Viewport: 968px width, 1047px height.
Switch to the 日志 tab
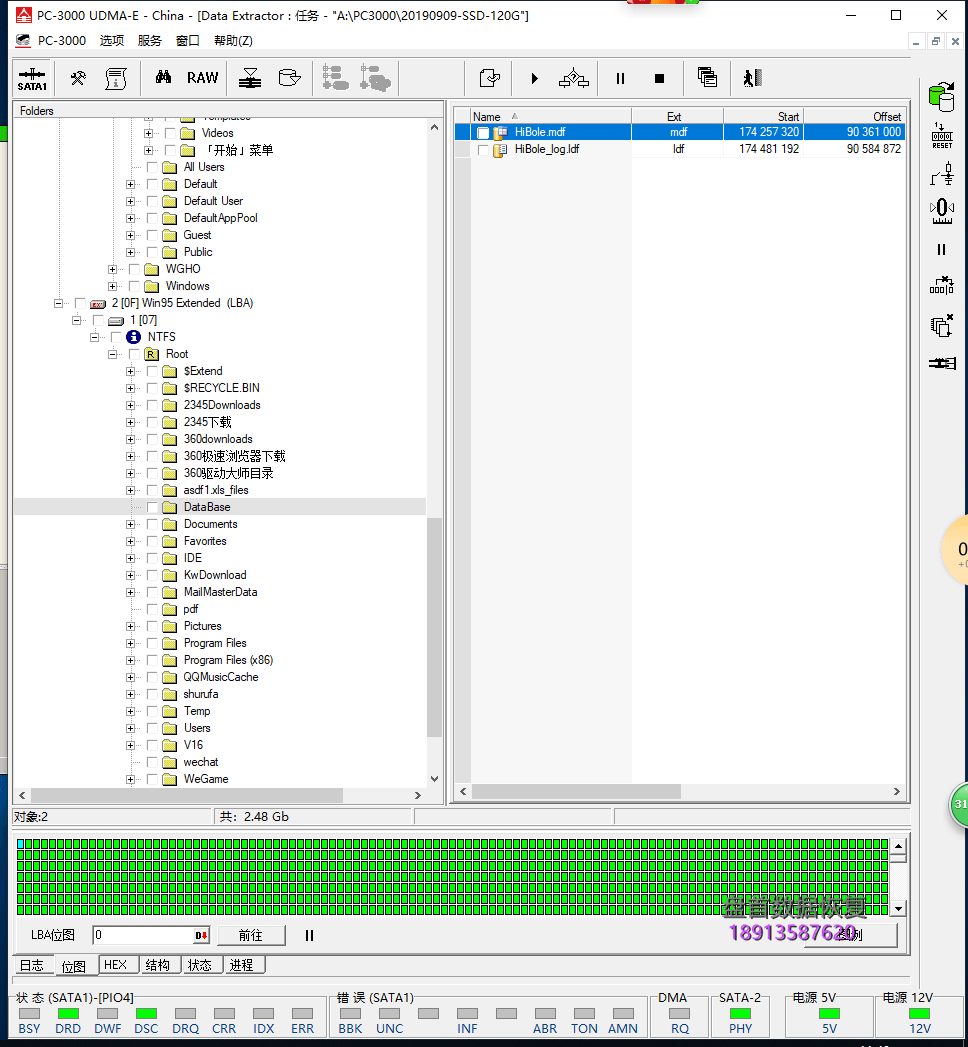point(31,966)
